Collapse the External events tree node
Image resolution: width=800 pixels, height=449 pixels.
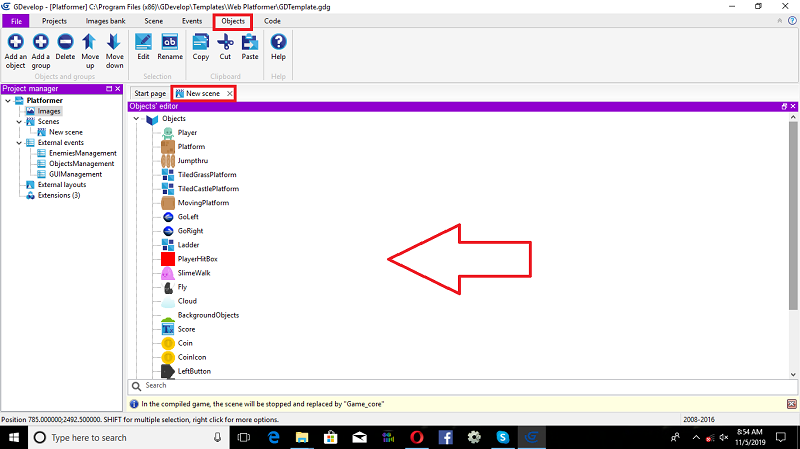(x=19, y=143)
